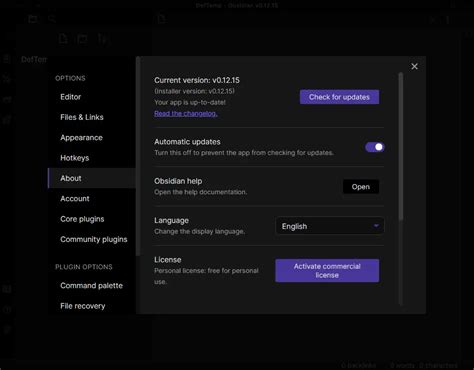Image resolution: width=474 pixels, height=370 pixels.
Task: Click the PLUGIN OPTIONS section header
Action: point(84,267)
